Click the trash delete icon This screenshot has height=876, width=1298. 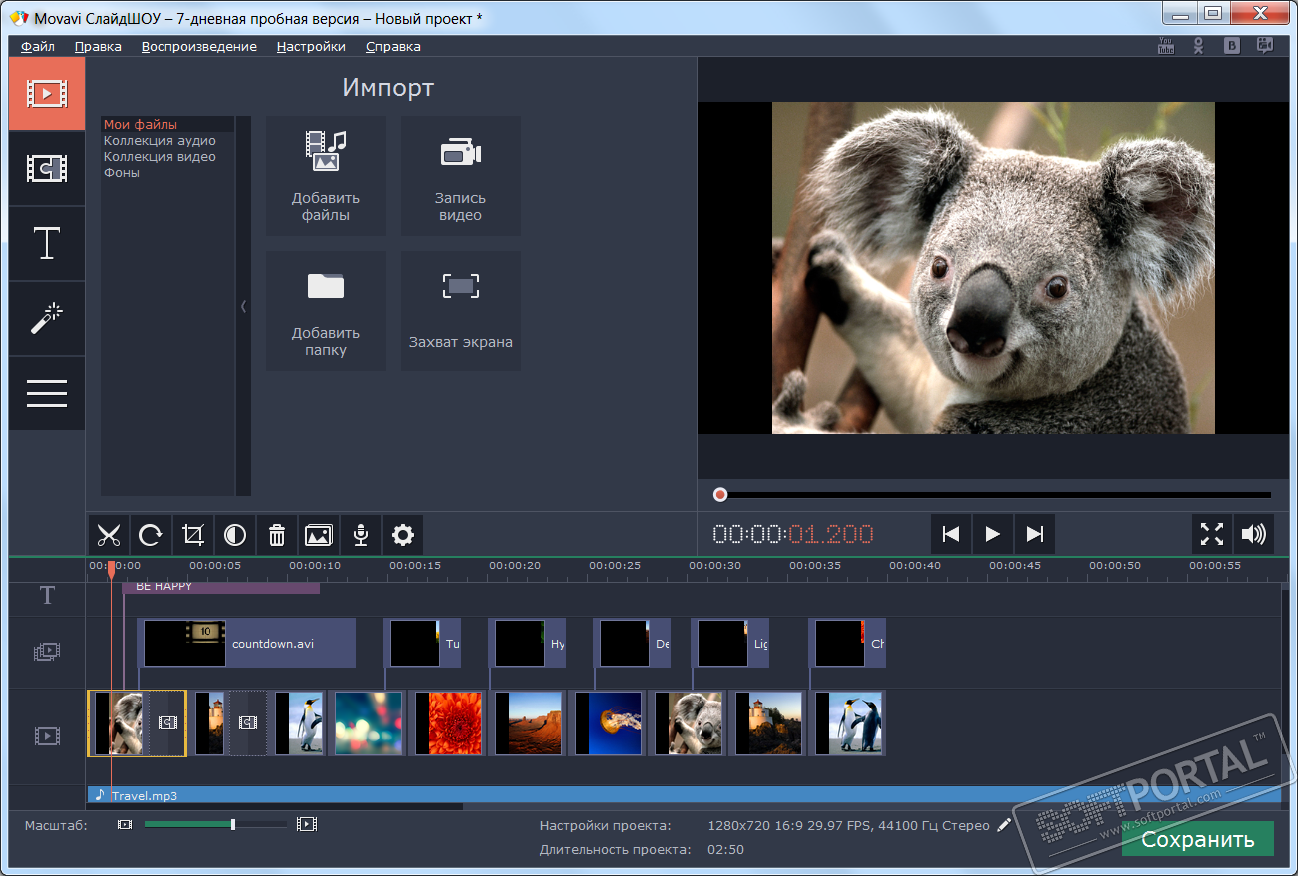[x=277, y=536]
